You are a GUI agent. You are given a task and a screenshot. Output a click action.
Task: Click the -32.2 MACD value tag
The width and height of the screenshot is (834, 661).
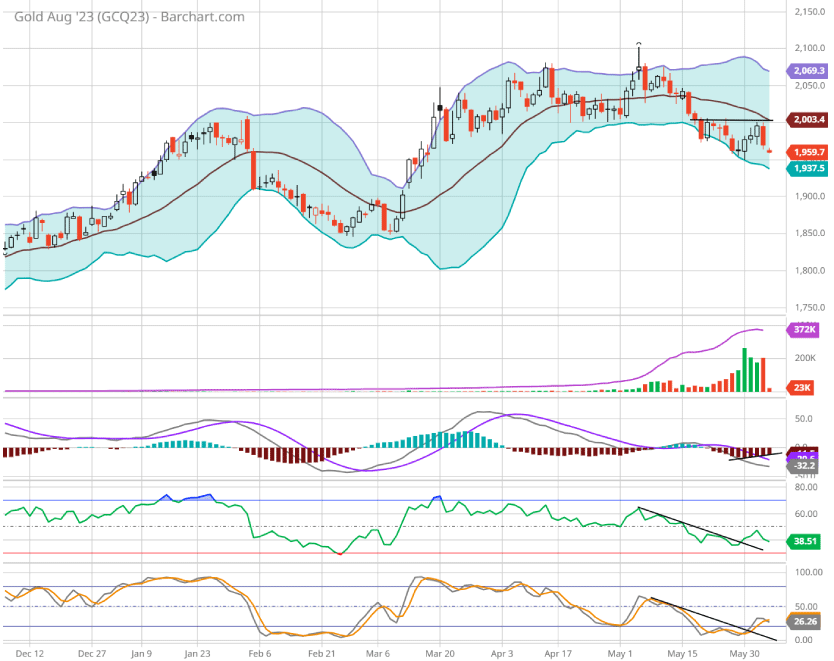tap(807, 466)
